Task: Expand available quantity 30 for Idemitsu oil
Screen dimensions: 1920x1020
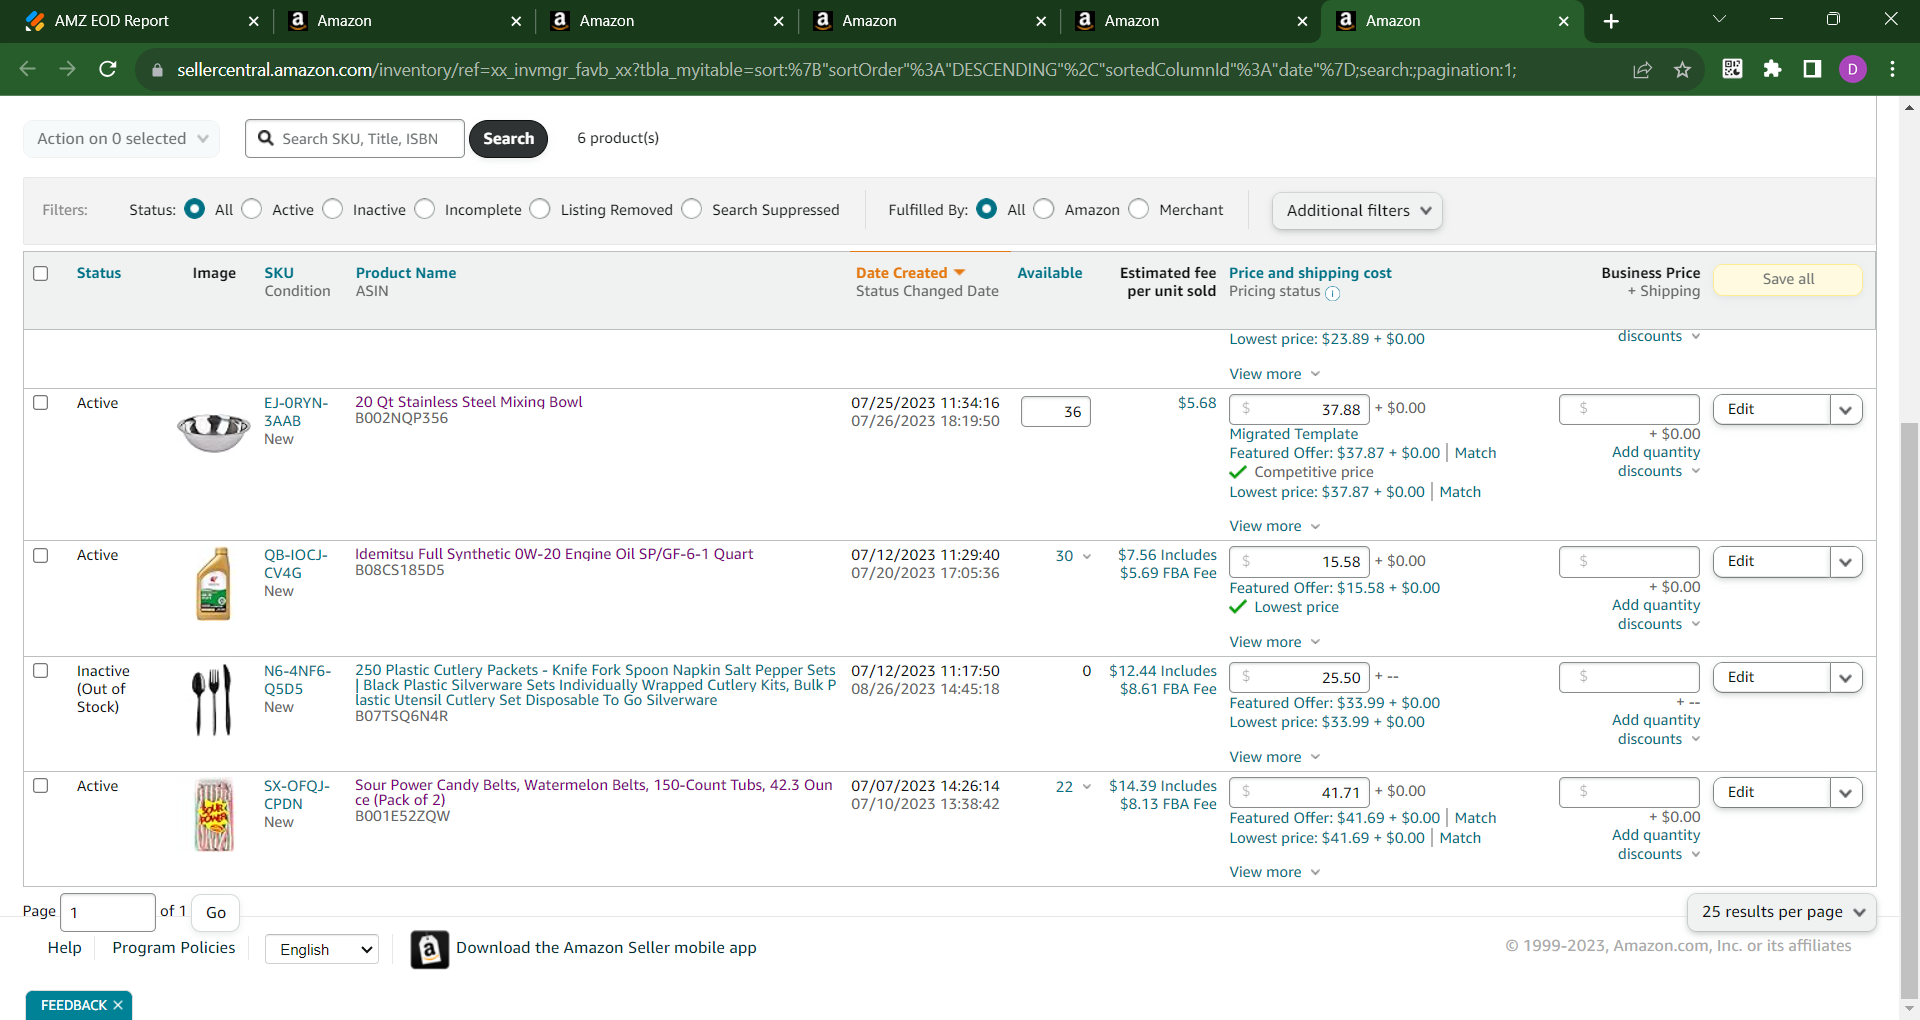Action: point(1073,556)
